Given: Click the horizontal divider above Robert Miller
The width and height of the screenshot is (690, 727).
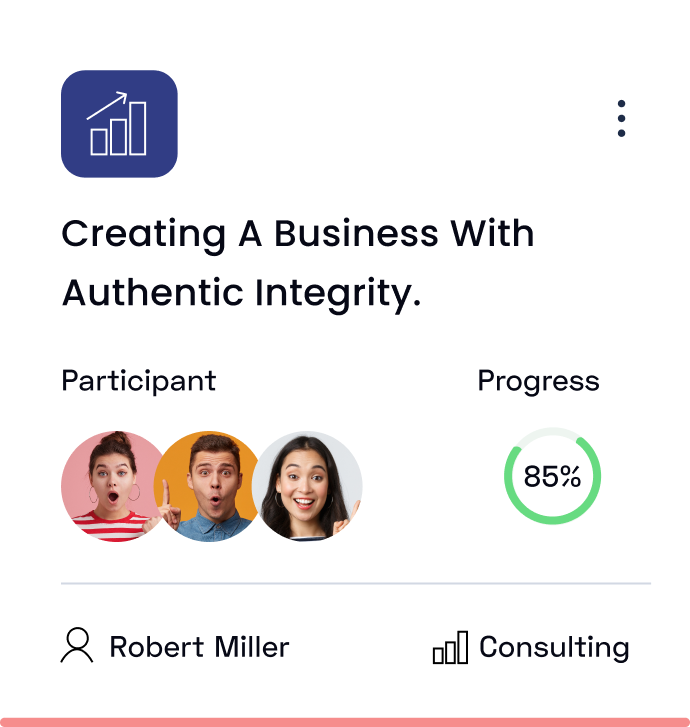Looking at the screenshot, I should click(355, 582).
